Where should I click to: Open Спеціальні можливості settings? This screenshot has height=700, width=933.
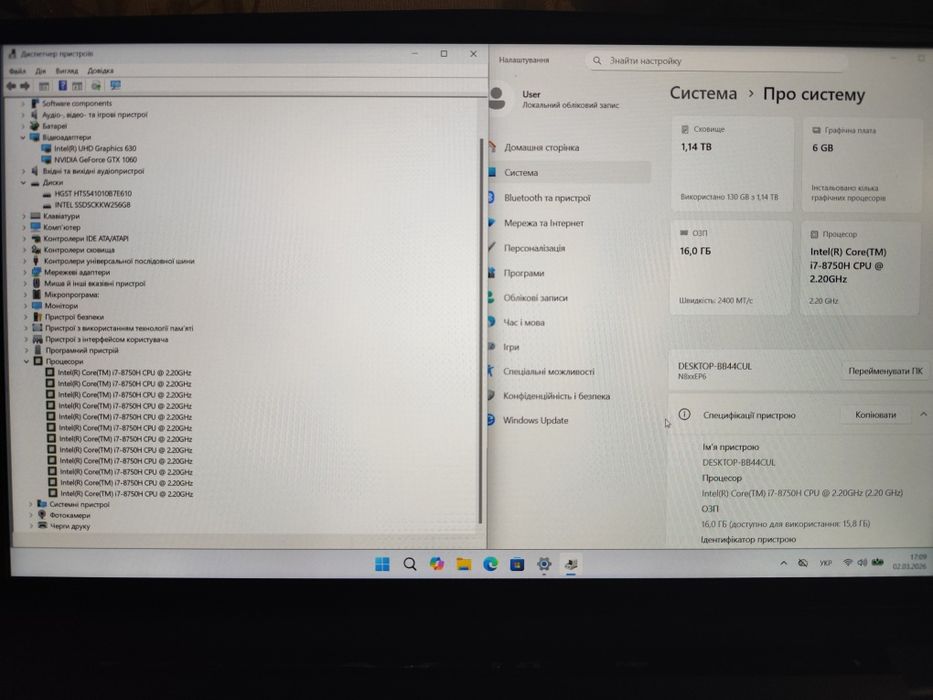pos(549,371)
